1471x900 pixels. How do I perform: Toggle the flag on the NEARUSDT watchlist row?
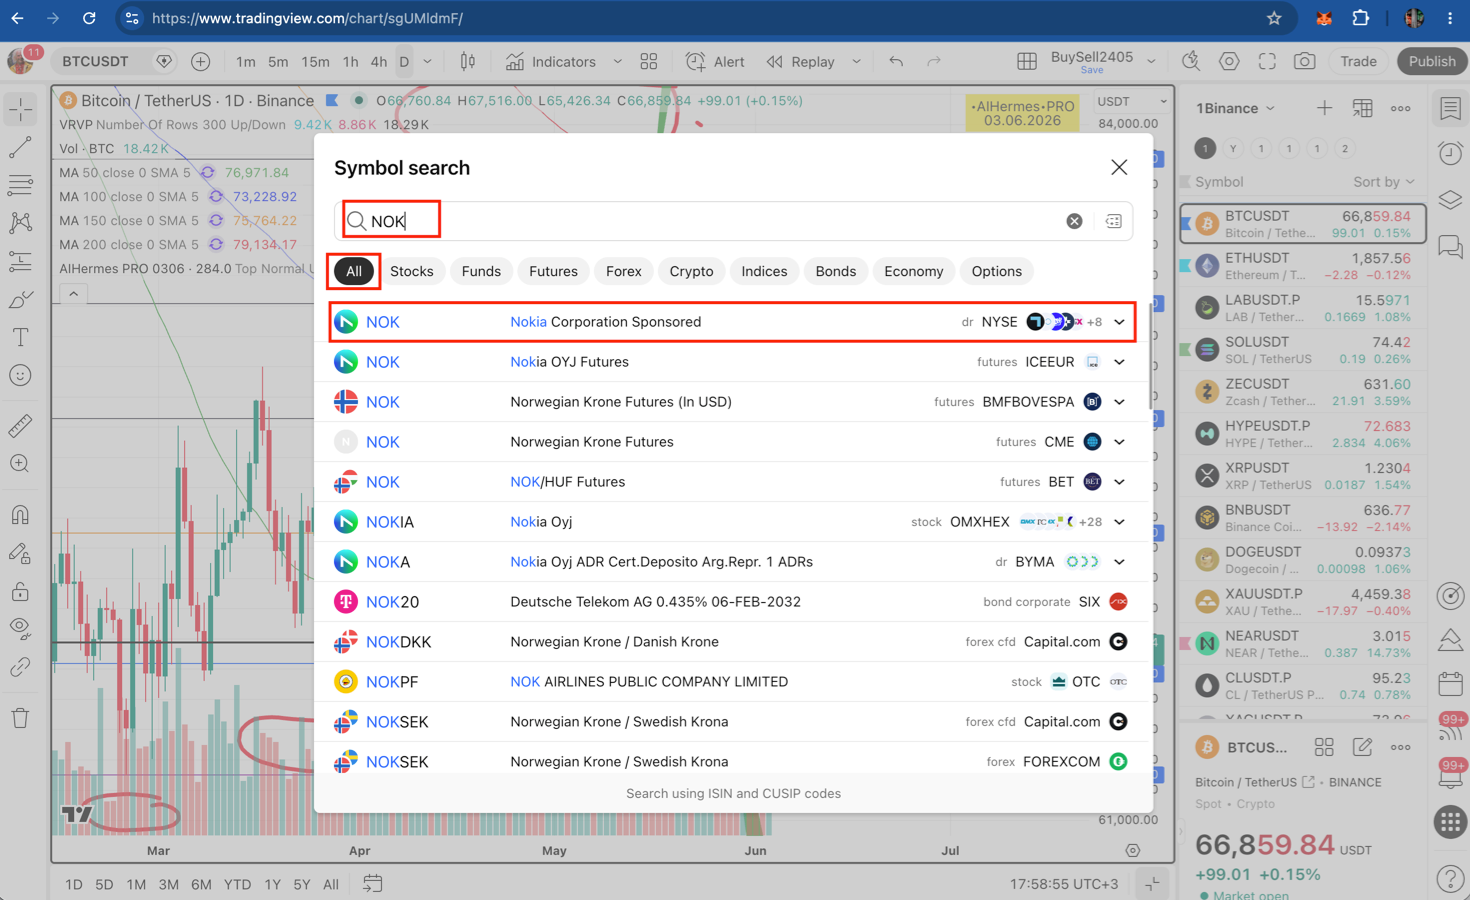pyautogui.click(x=1186, y=644)
